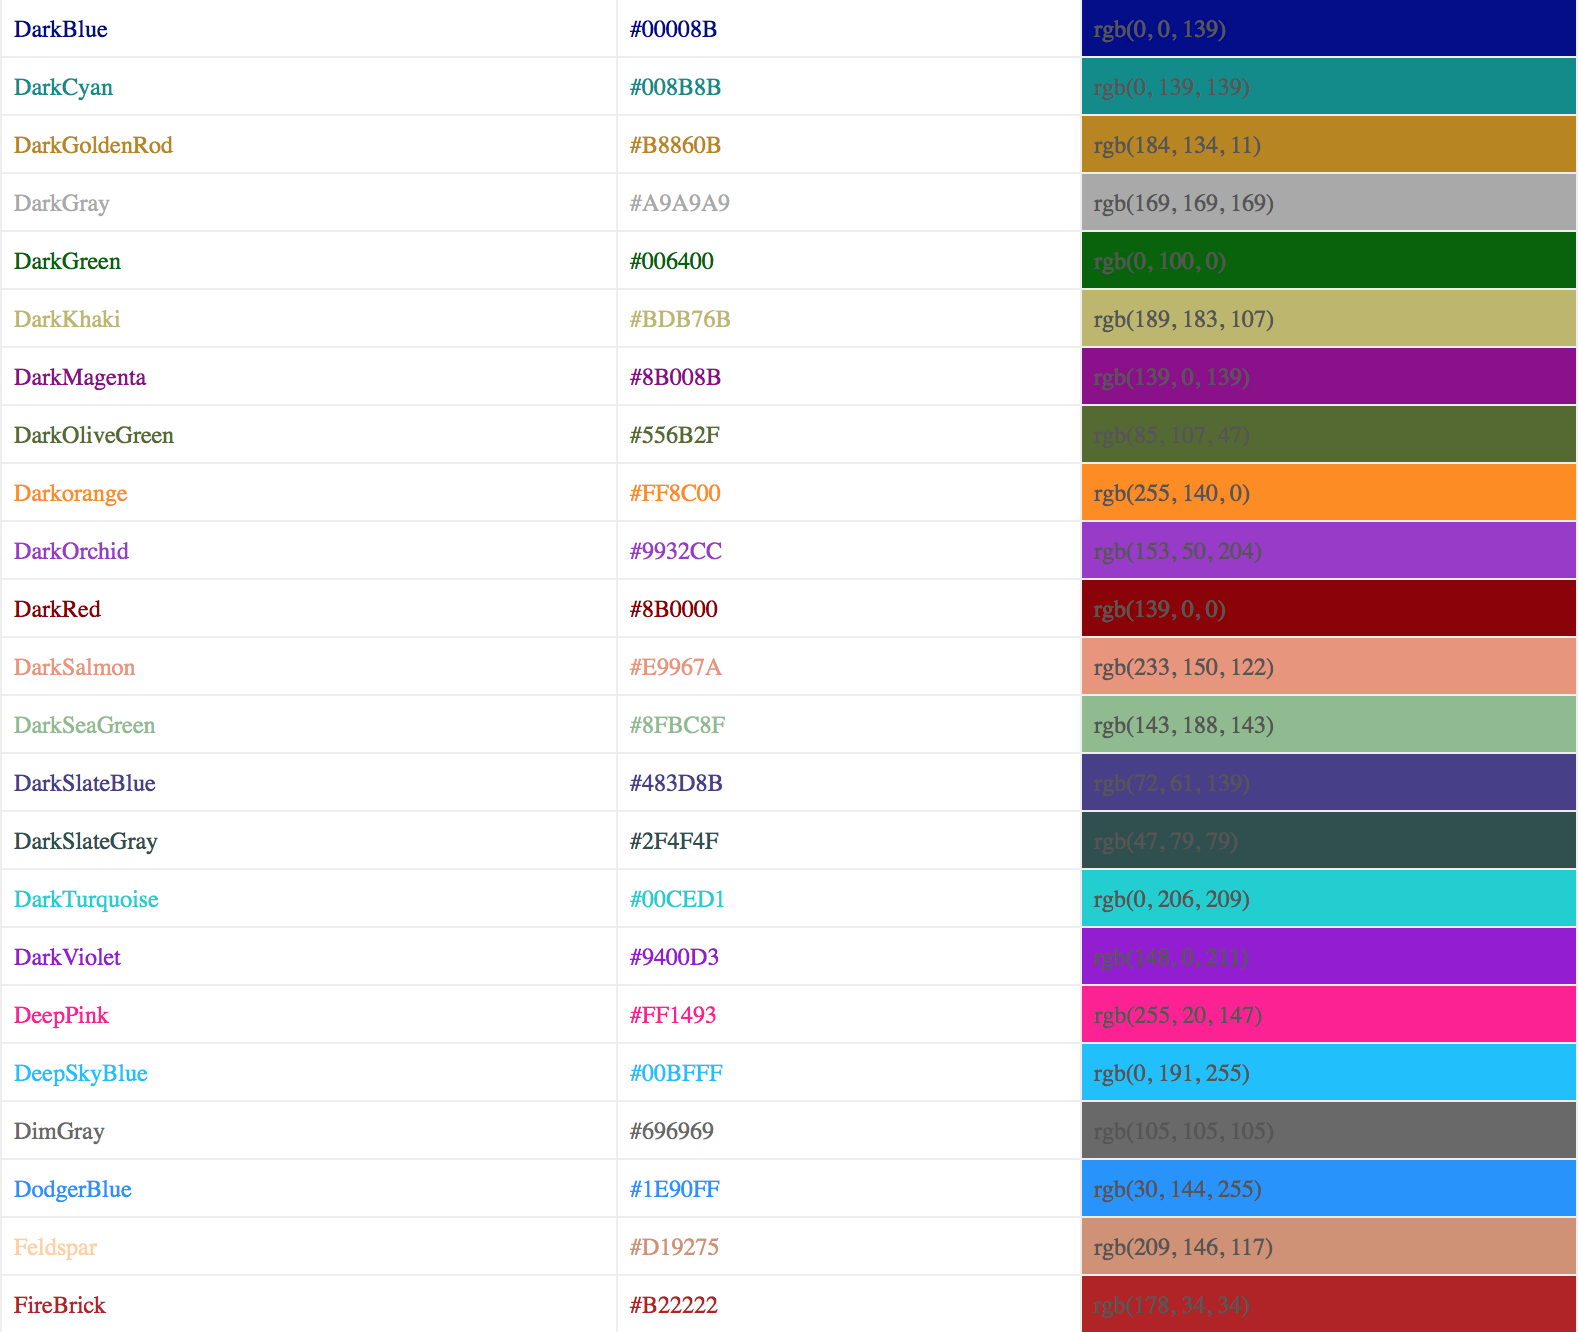The image size is (1578, 1332).
Task: Select hex value #2F4F4F
Action: [x=674, y=841]
